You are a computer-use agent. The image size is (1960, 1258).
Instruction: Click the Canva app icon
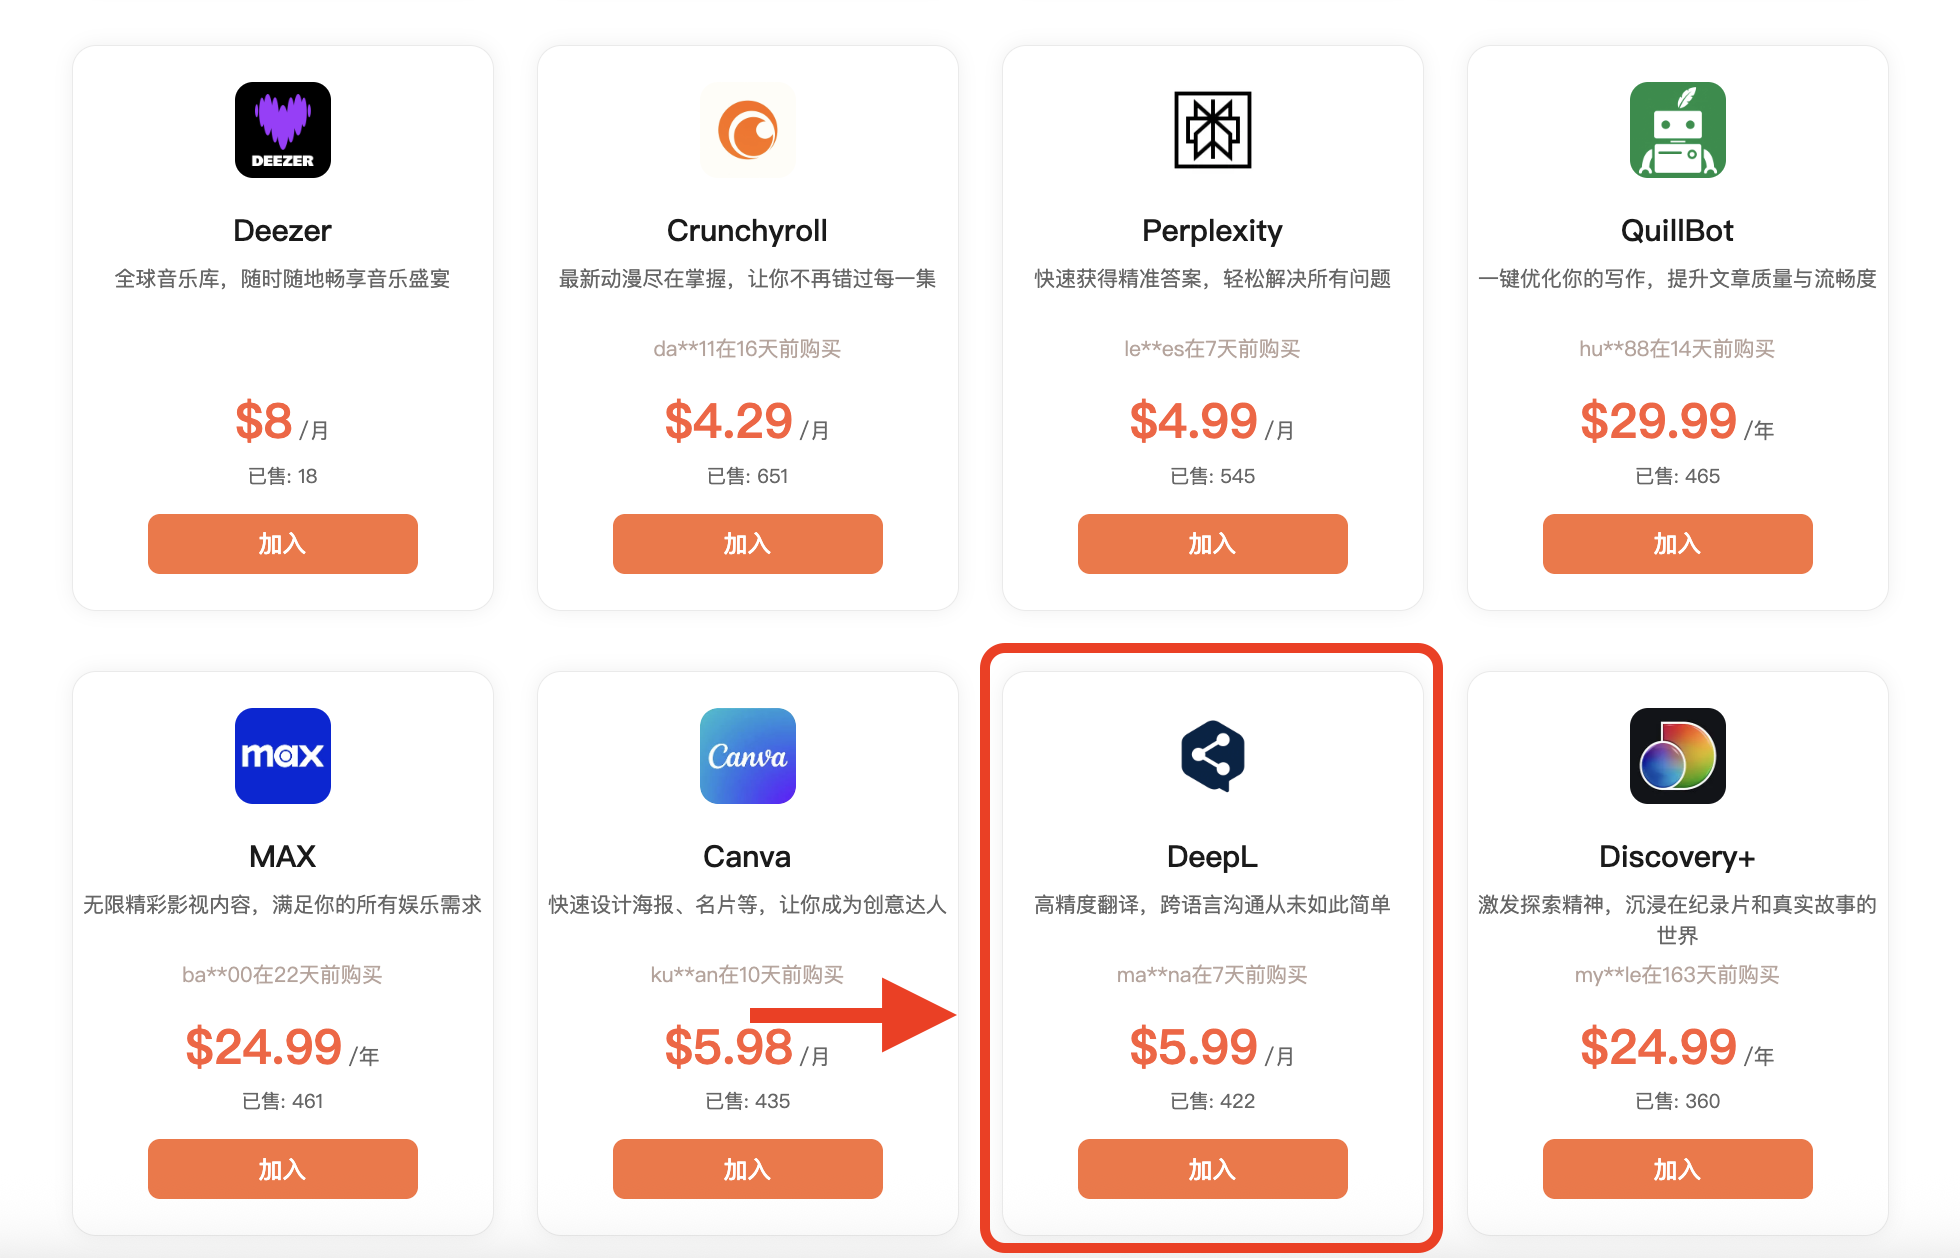[747, 756]
